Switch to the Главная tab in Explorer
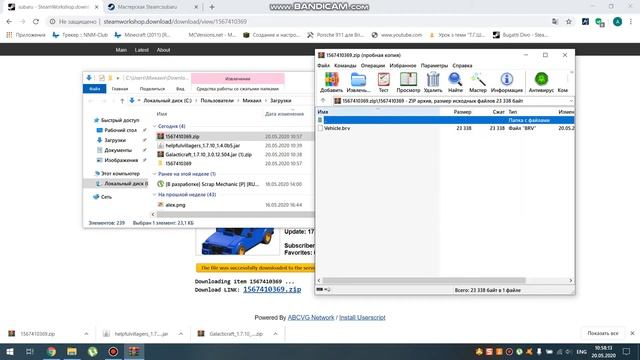This screenshot has height=360, width=640. tap(120, 89)
